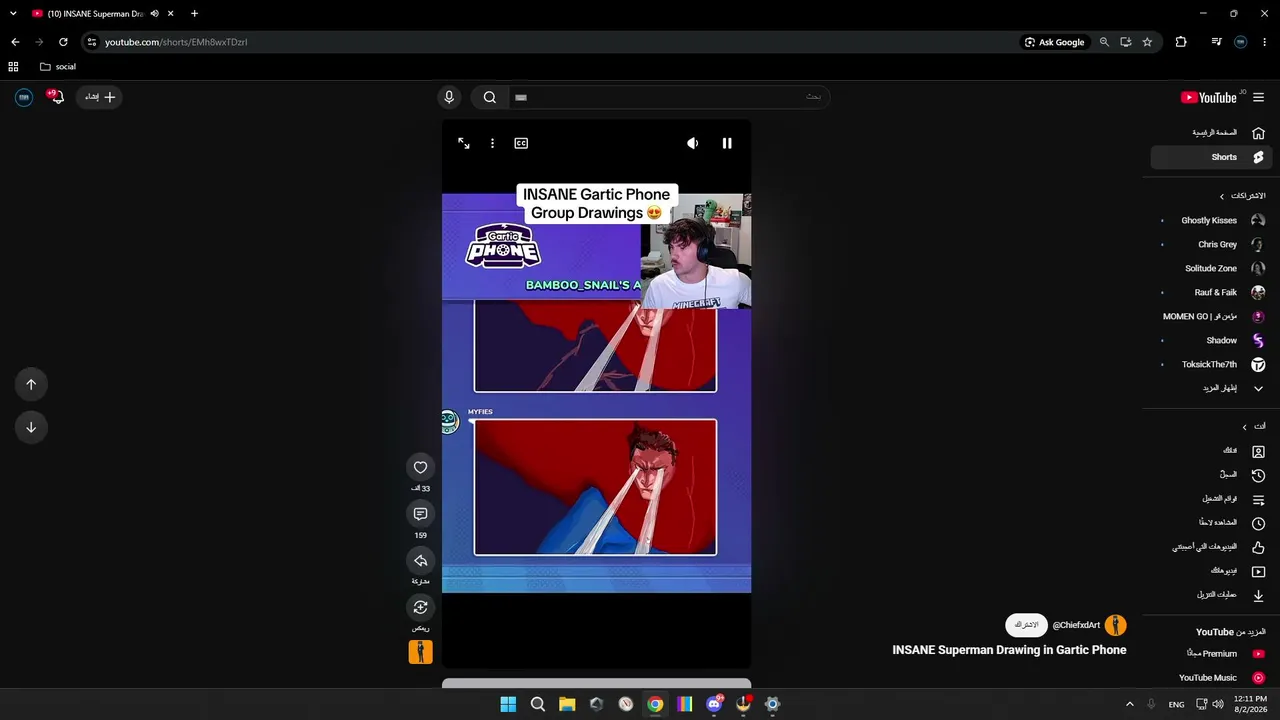
Task: Click the YouTube Shorts URL in the address bar
Action: (176, 42)
